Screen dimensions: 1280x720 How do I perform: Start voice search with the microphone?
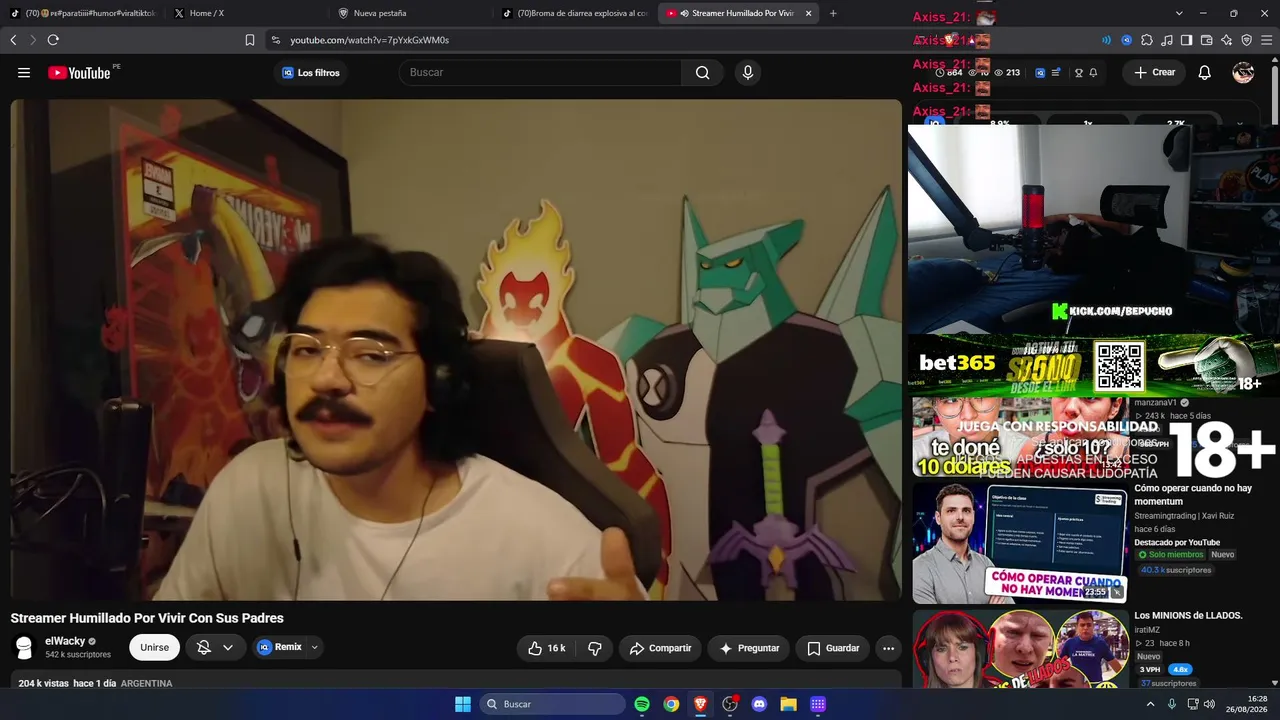[747, 73]
